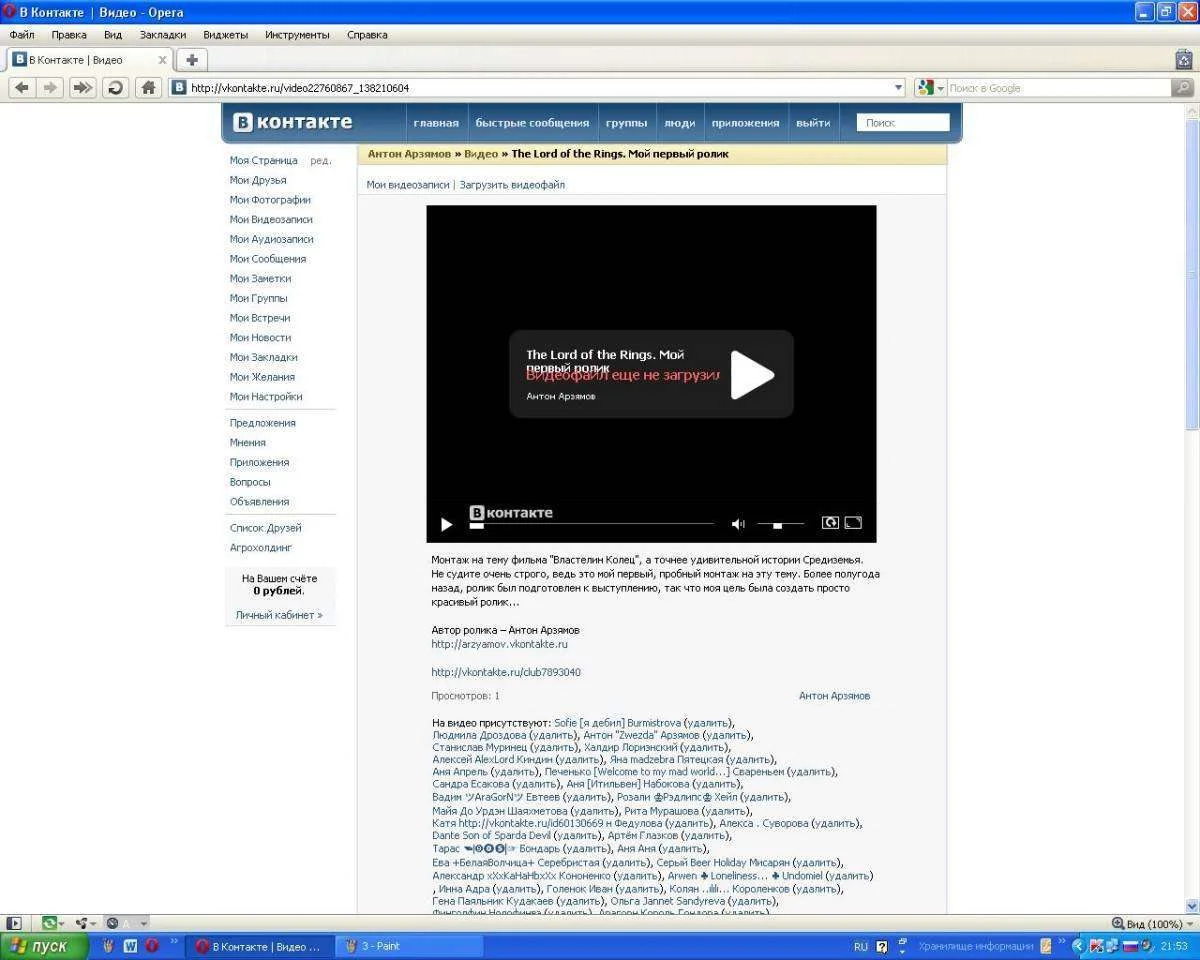Seek on the video progress bar
Viewport: 1200px width, 960px height.
point(592,524)
